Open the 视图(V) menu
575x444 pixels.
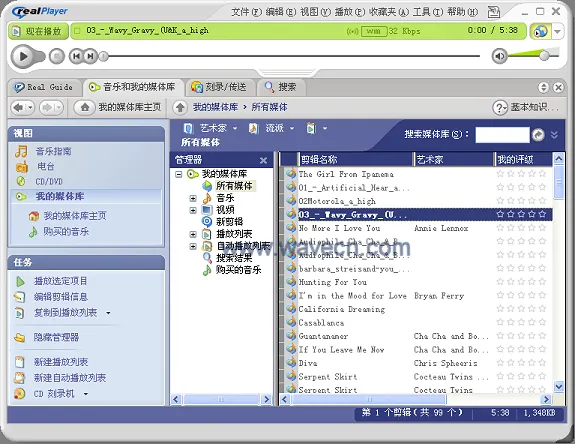pos(315,12)
